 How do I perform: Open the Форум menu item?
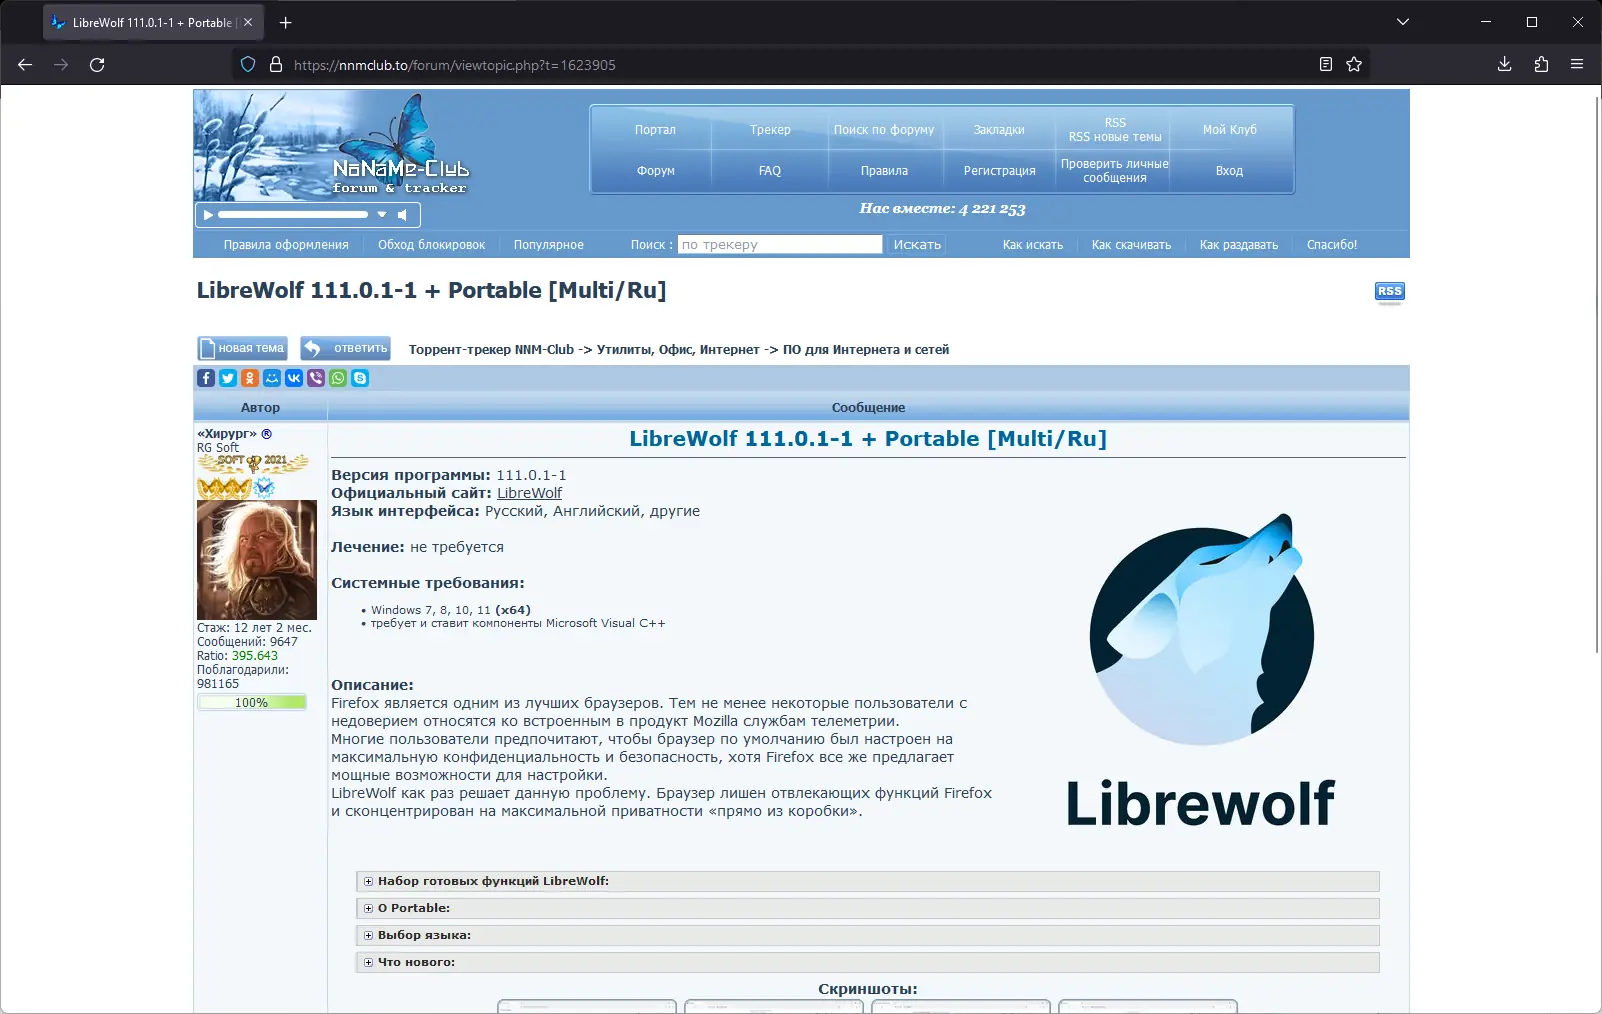pyautogui.click(x=656, y=171)
